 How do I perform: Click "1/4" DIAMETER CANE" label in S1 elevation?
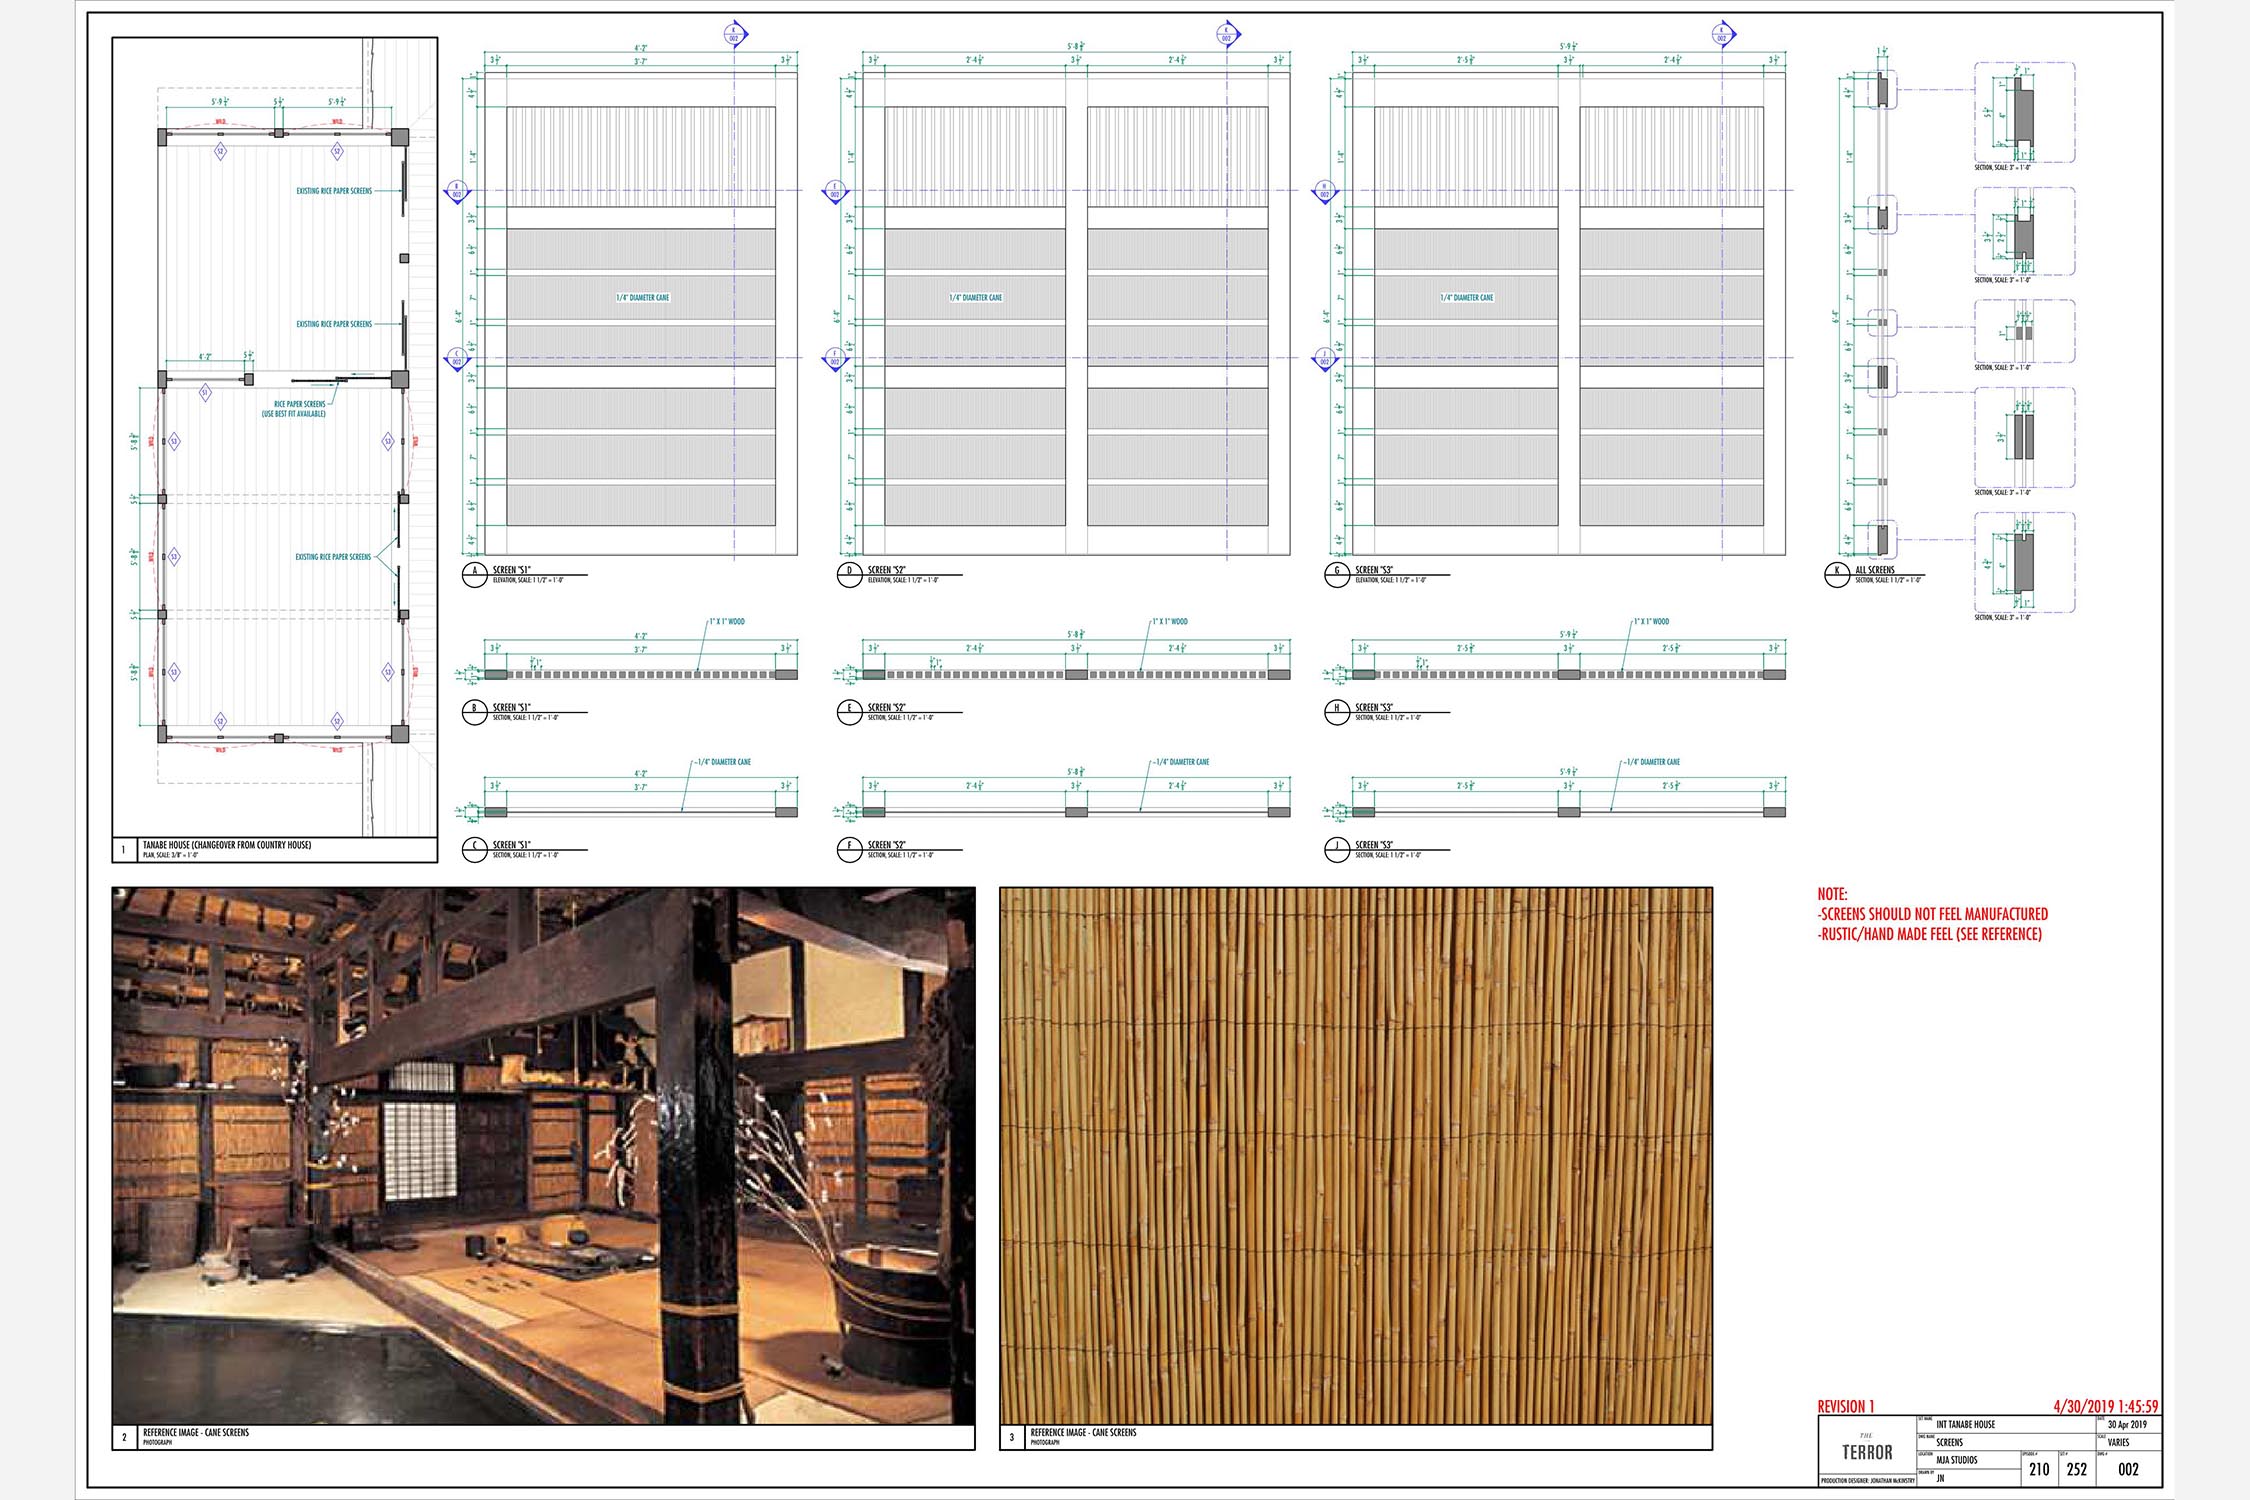point(643,298)
